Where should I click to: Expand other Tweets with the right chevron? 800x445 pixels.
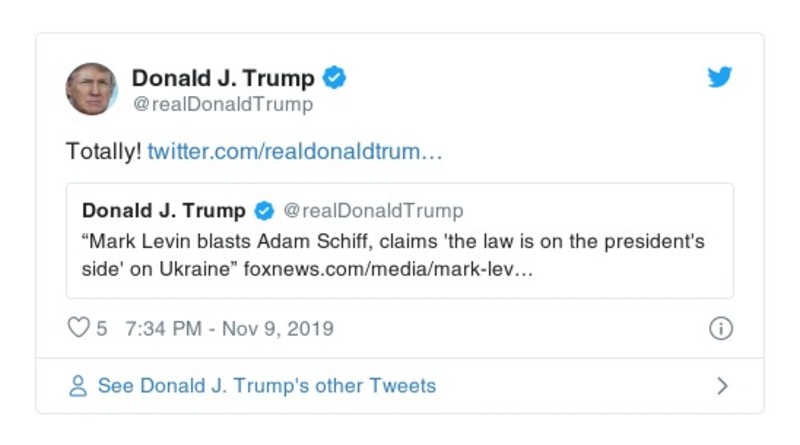pos(722,386)
